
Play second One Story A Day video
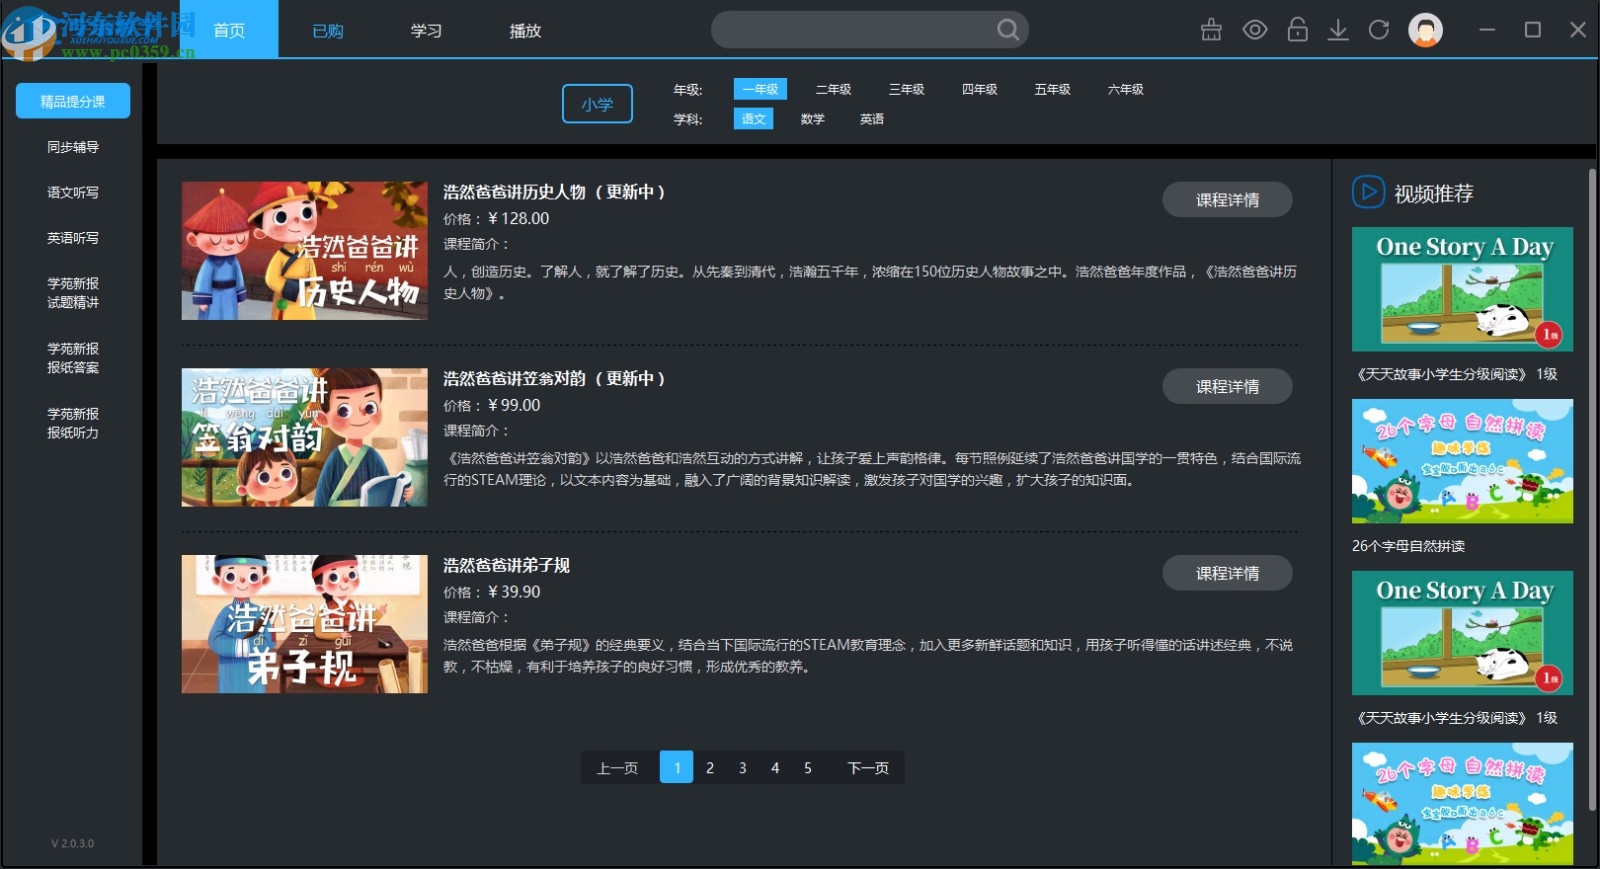tap(1462, 633)
